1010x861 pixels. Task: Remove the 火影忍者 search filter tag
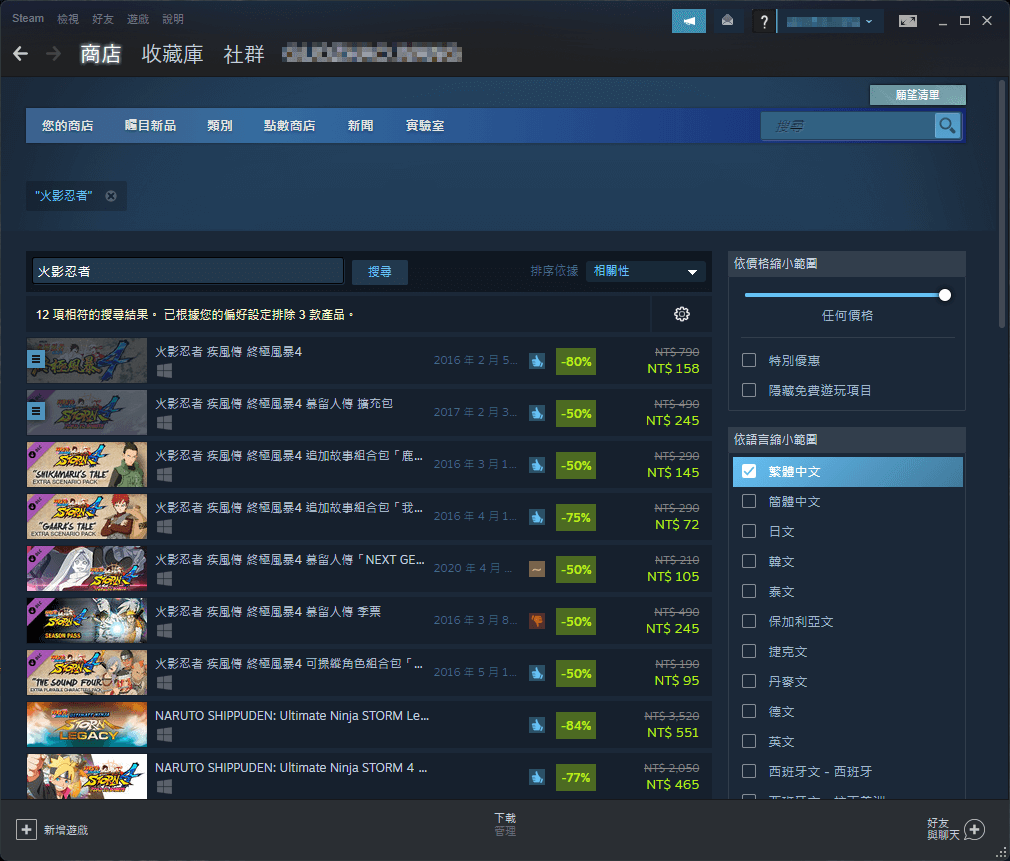point(111,196)
